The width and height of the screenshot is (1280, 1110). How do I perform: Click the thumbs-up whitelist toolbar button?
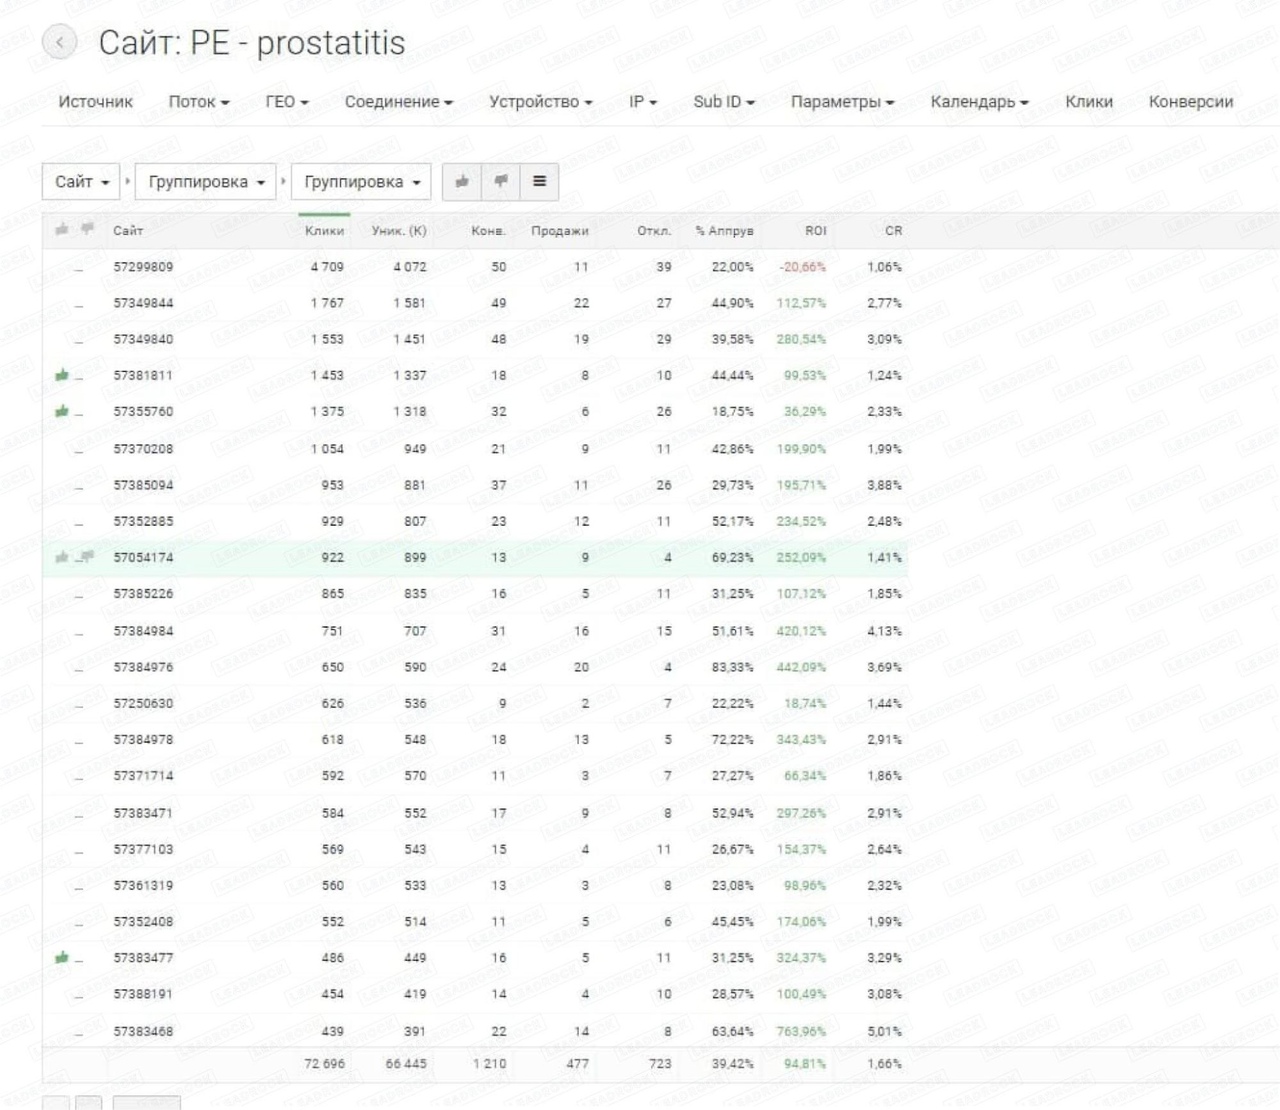pos(462,182)
